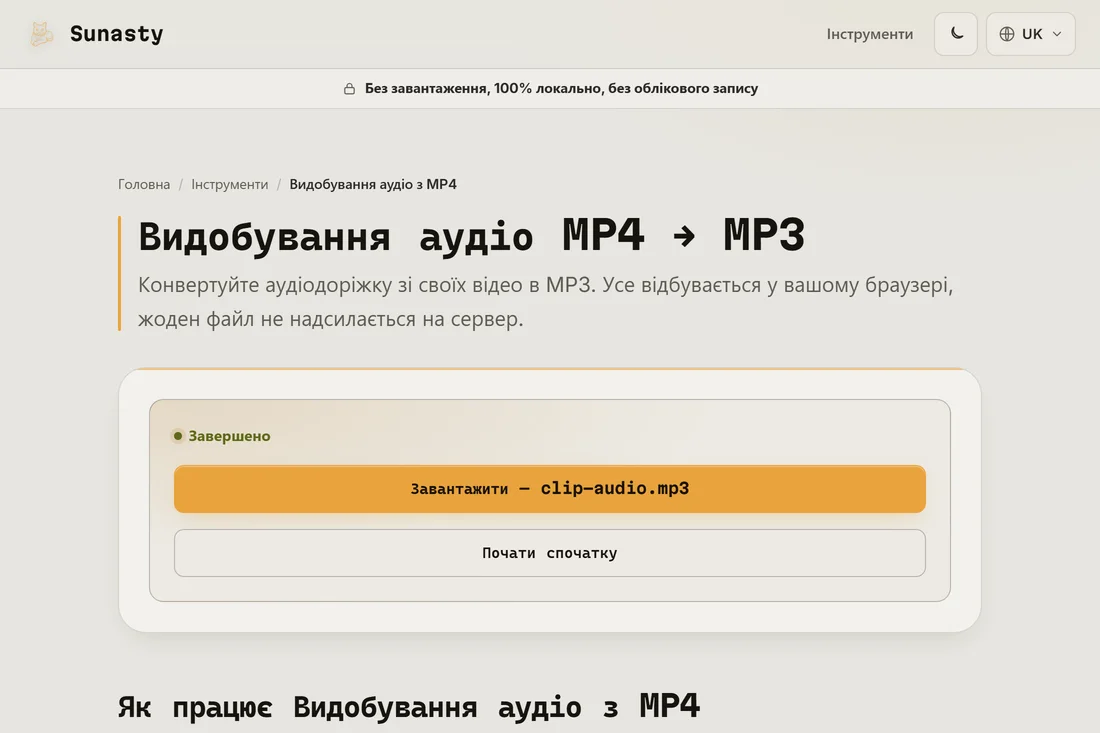1100x733 pixels.
Task: Click the Почати спочатку button
Action: coord(549,553)
